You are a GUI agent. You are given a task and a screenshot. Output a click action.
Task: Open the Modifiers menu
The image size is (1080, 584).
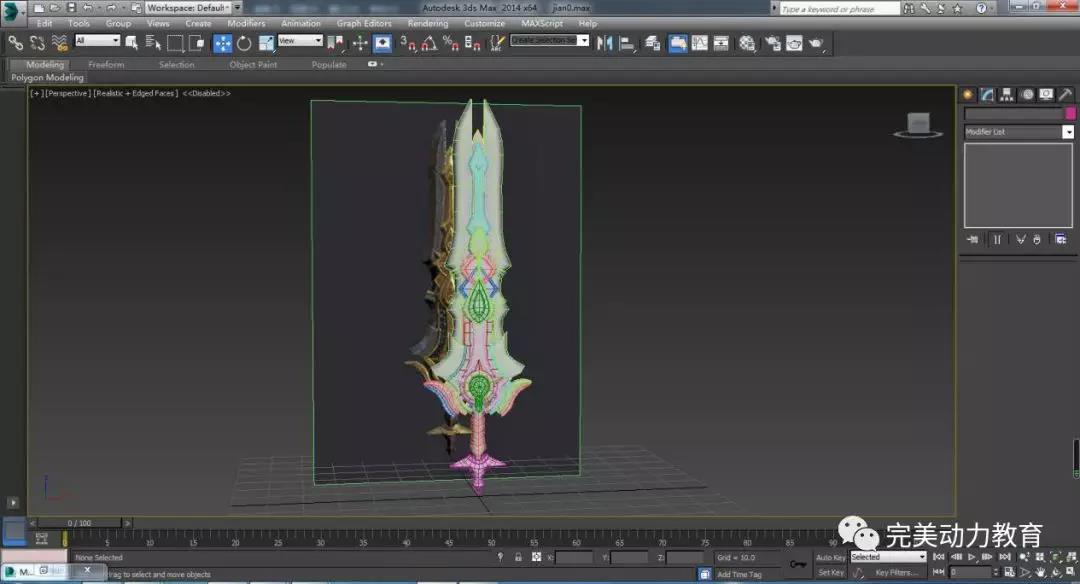pyautogui.click(x=247, y=23)
